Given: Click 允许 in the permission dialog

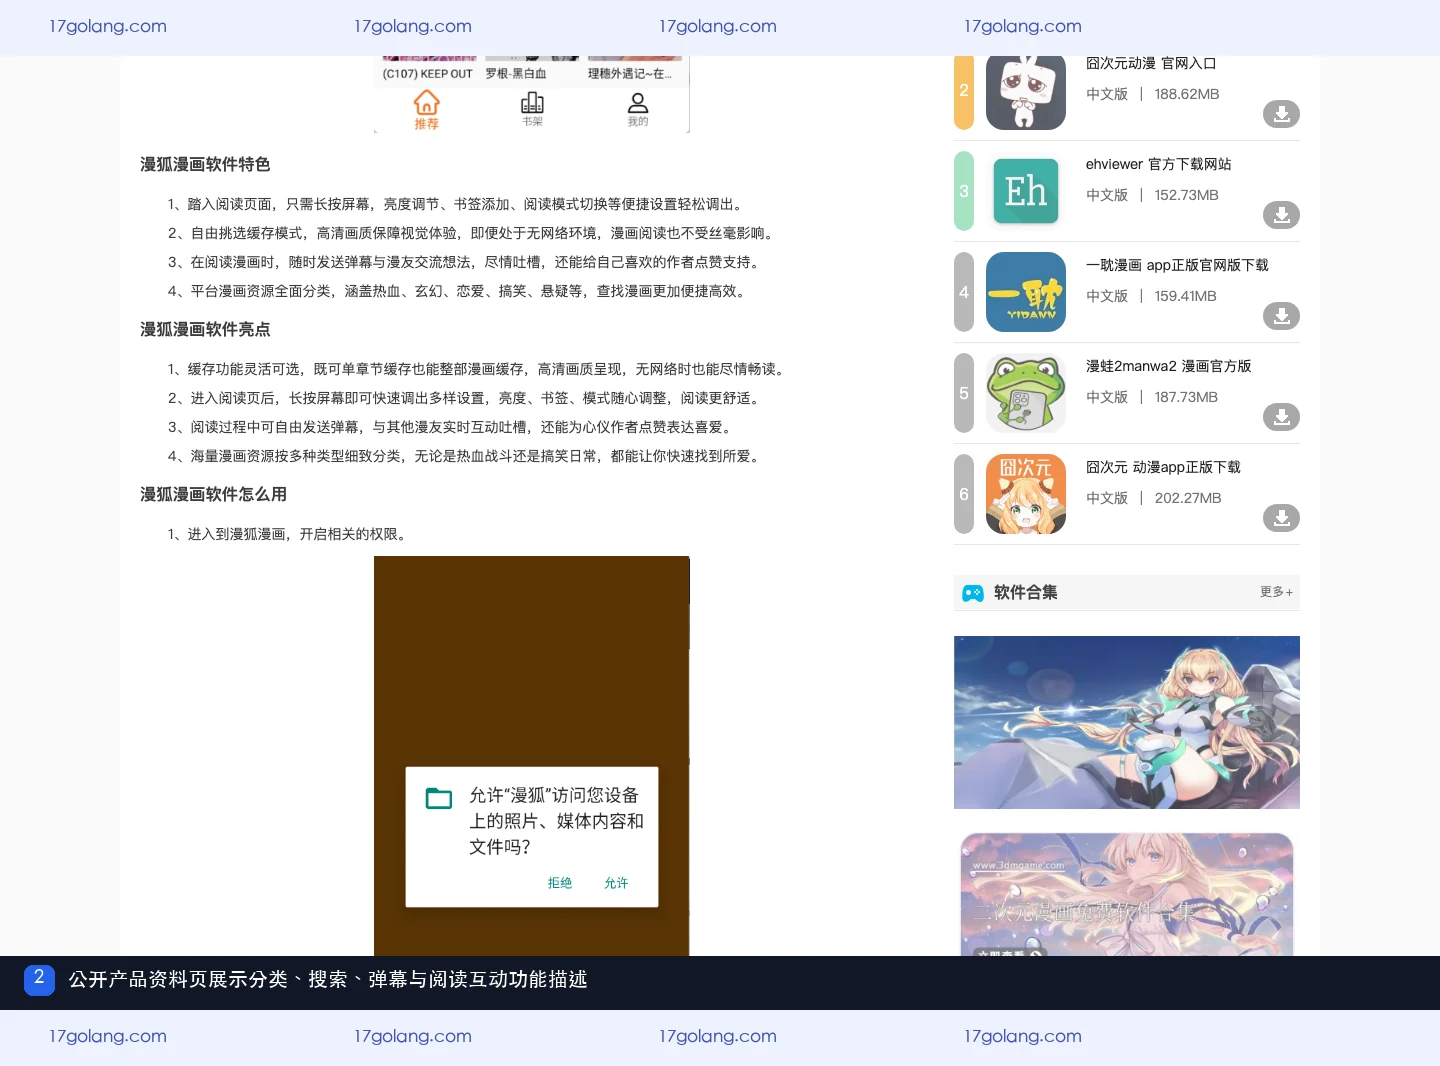Looking at the screenshot, I should 616,883.
